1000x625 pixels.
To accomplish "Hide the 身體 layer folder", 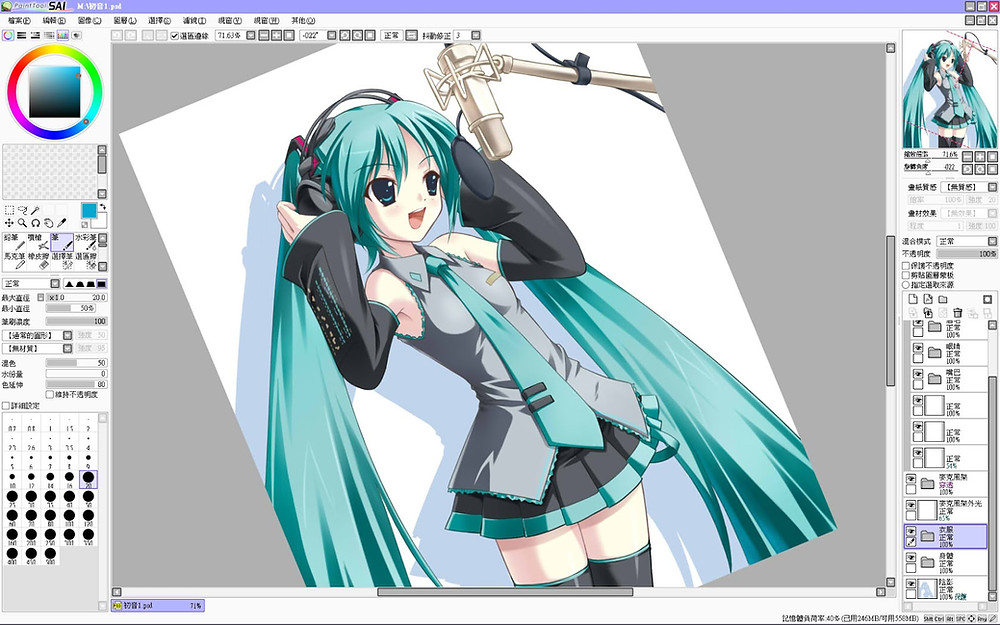I will pyautogui.click(x=911, y=557).
